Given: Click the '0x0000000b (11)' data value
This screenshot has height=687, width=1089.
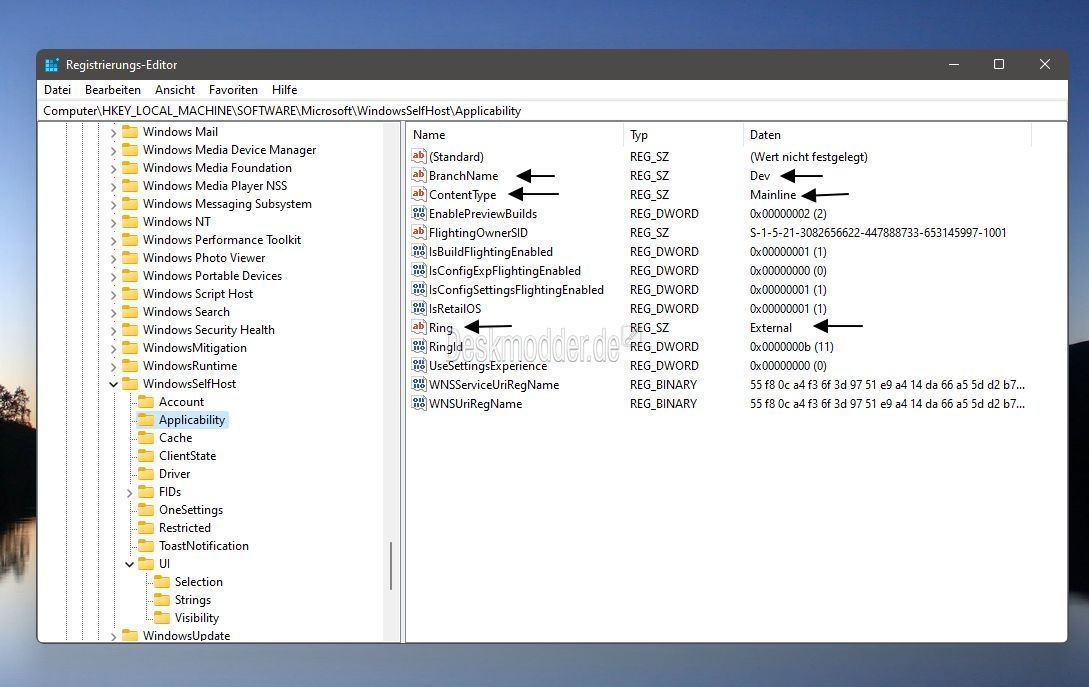Looking at the screenshot, I should (x=792, y=346).
